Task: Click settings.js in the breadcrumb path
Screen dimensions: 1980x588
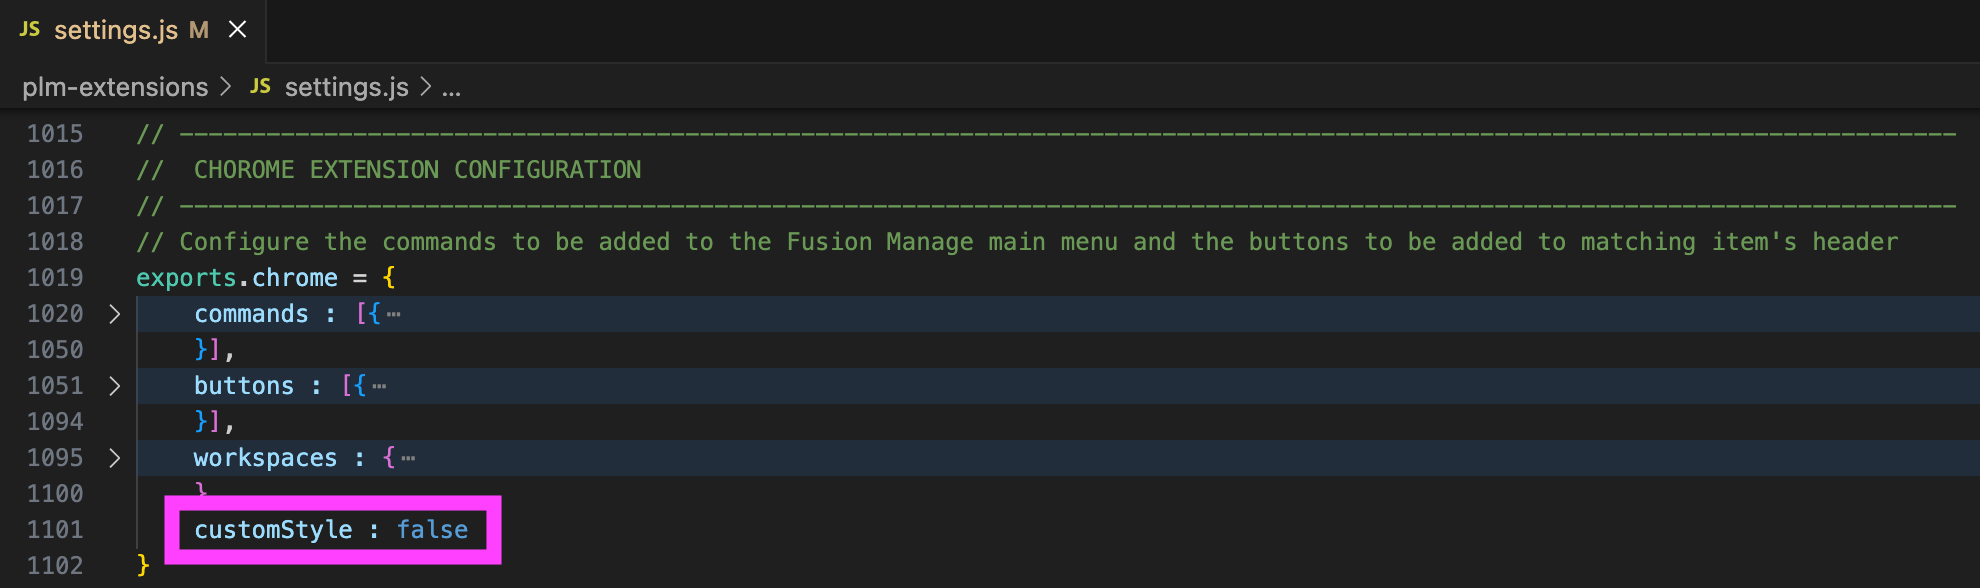Action: click(346, 87)
